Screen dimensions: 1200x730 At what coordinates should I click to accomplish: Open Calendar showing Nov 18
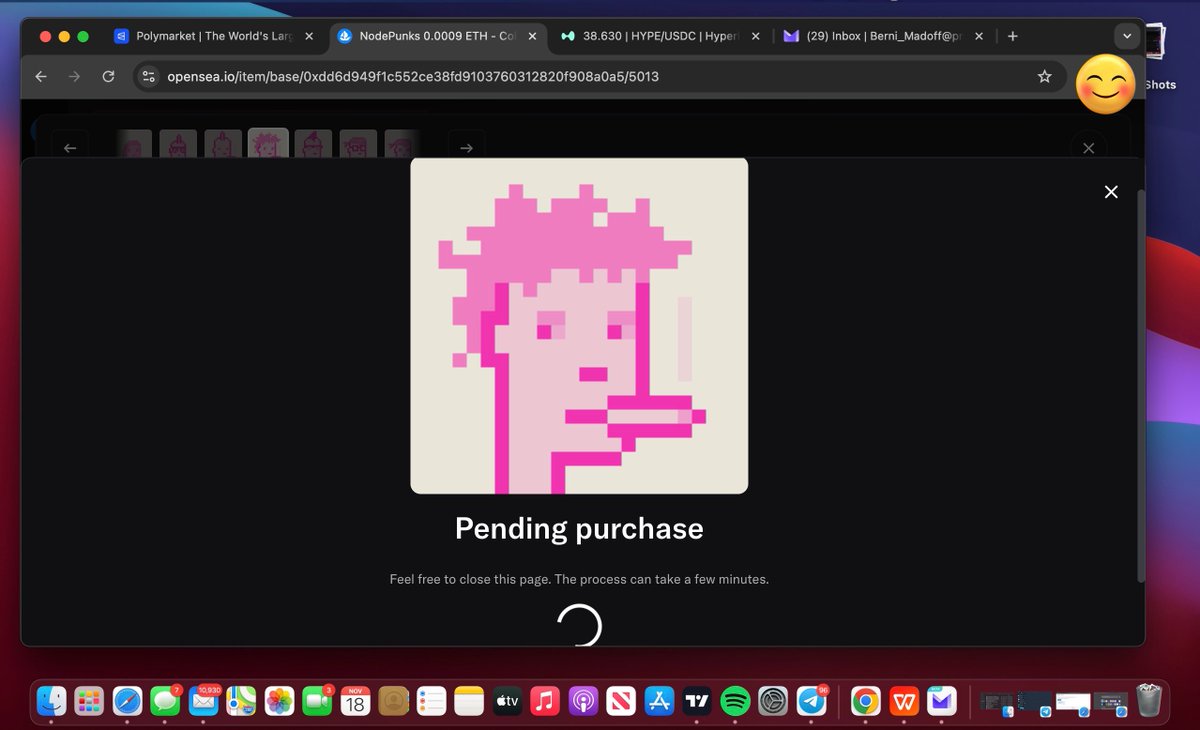pyautogui.click(x=355, y=702)
